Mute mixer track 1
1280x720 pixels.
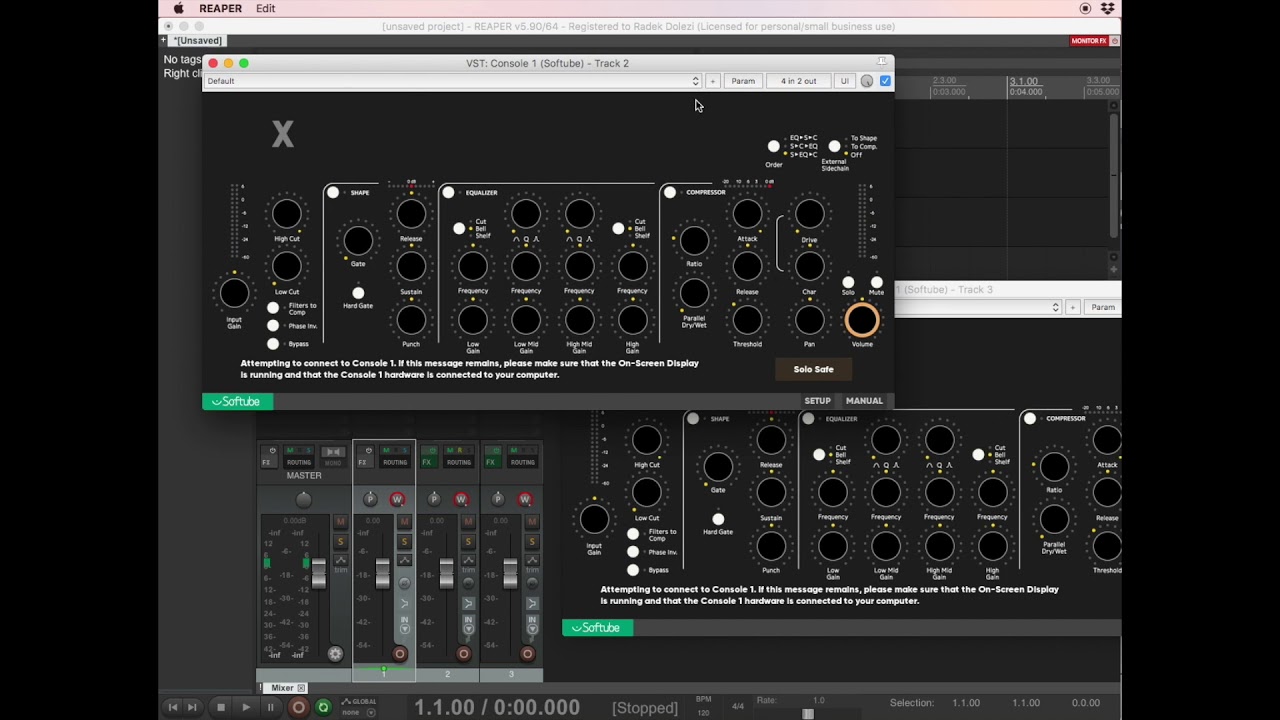click(404, 521)
